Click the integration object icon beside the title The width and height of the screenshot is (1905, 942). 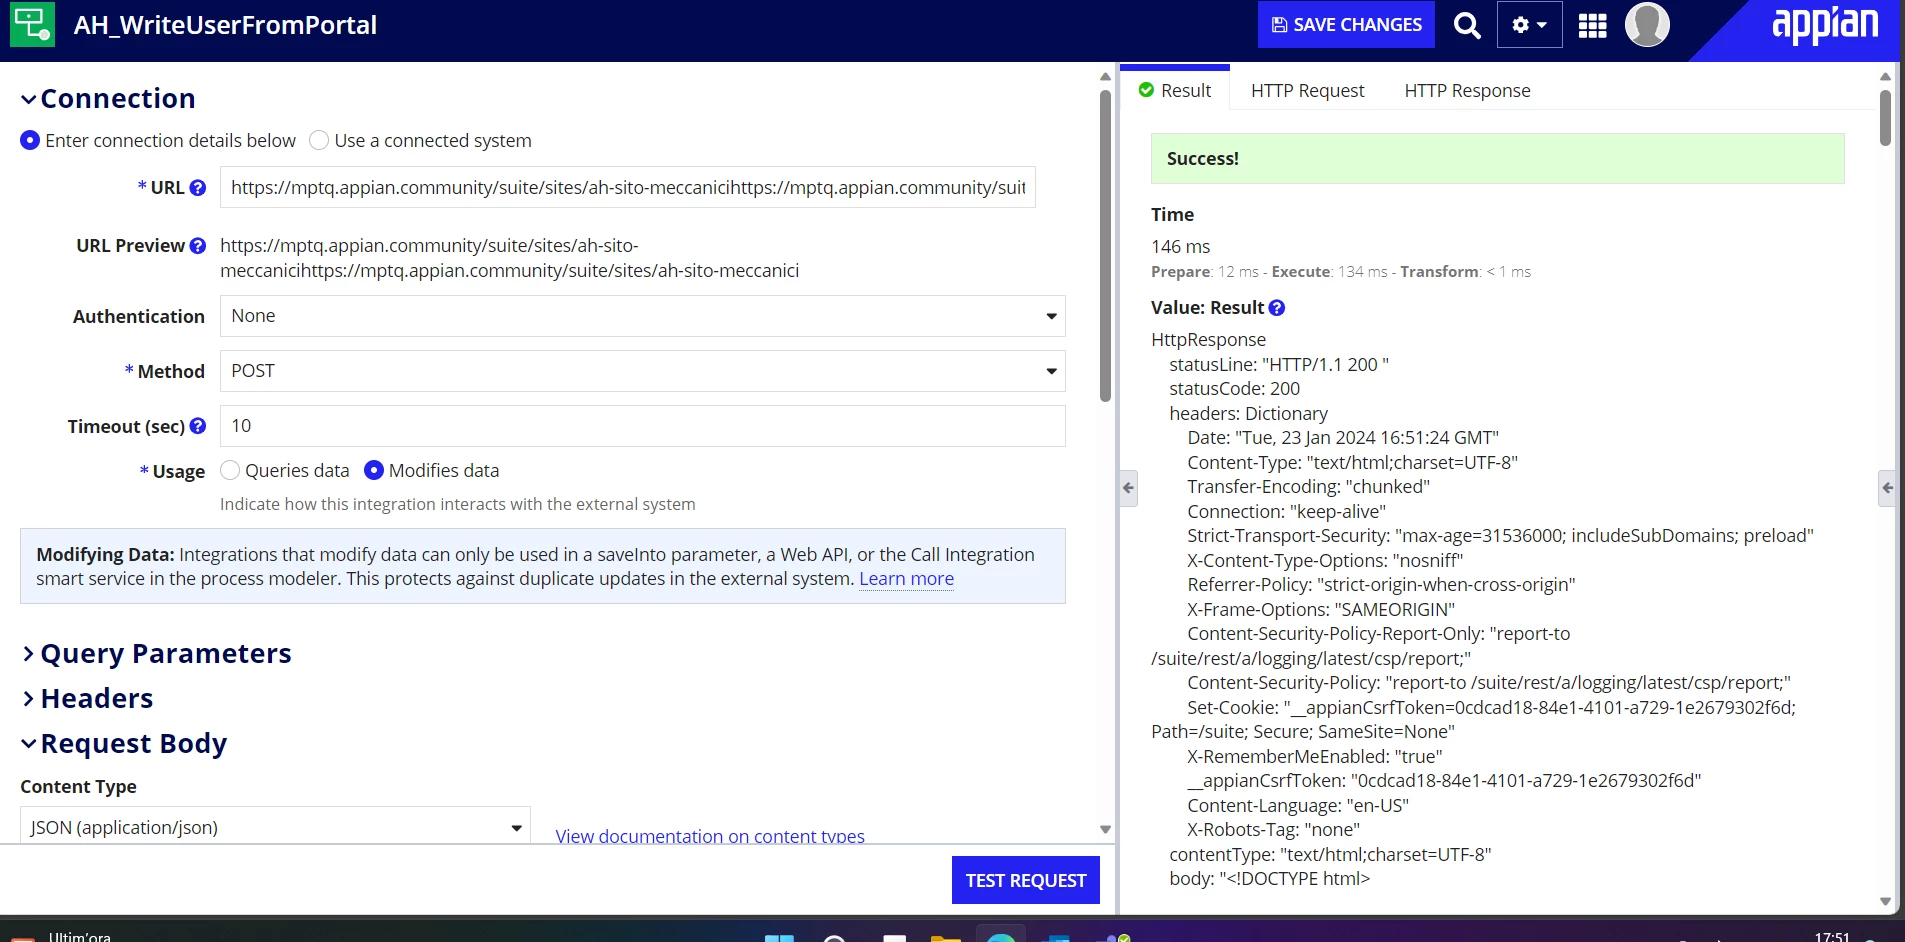pyautogui.click(x=32, y=25)
